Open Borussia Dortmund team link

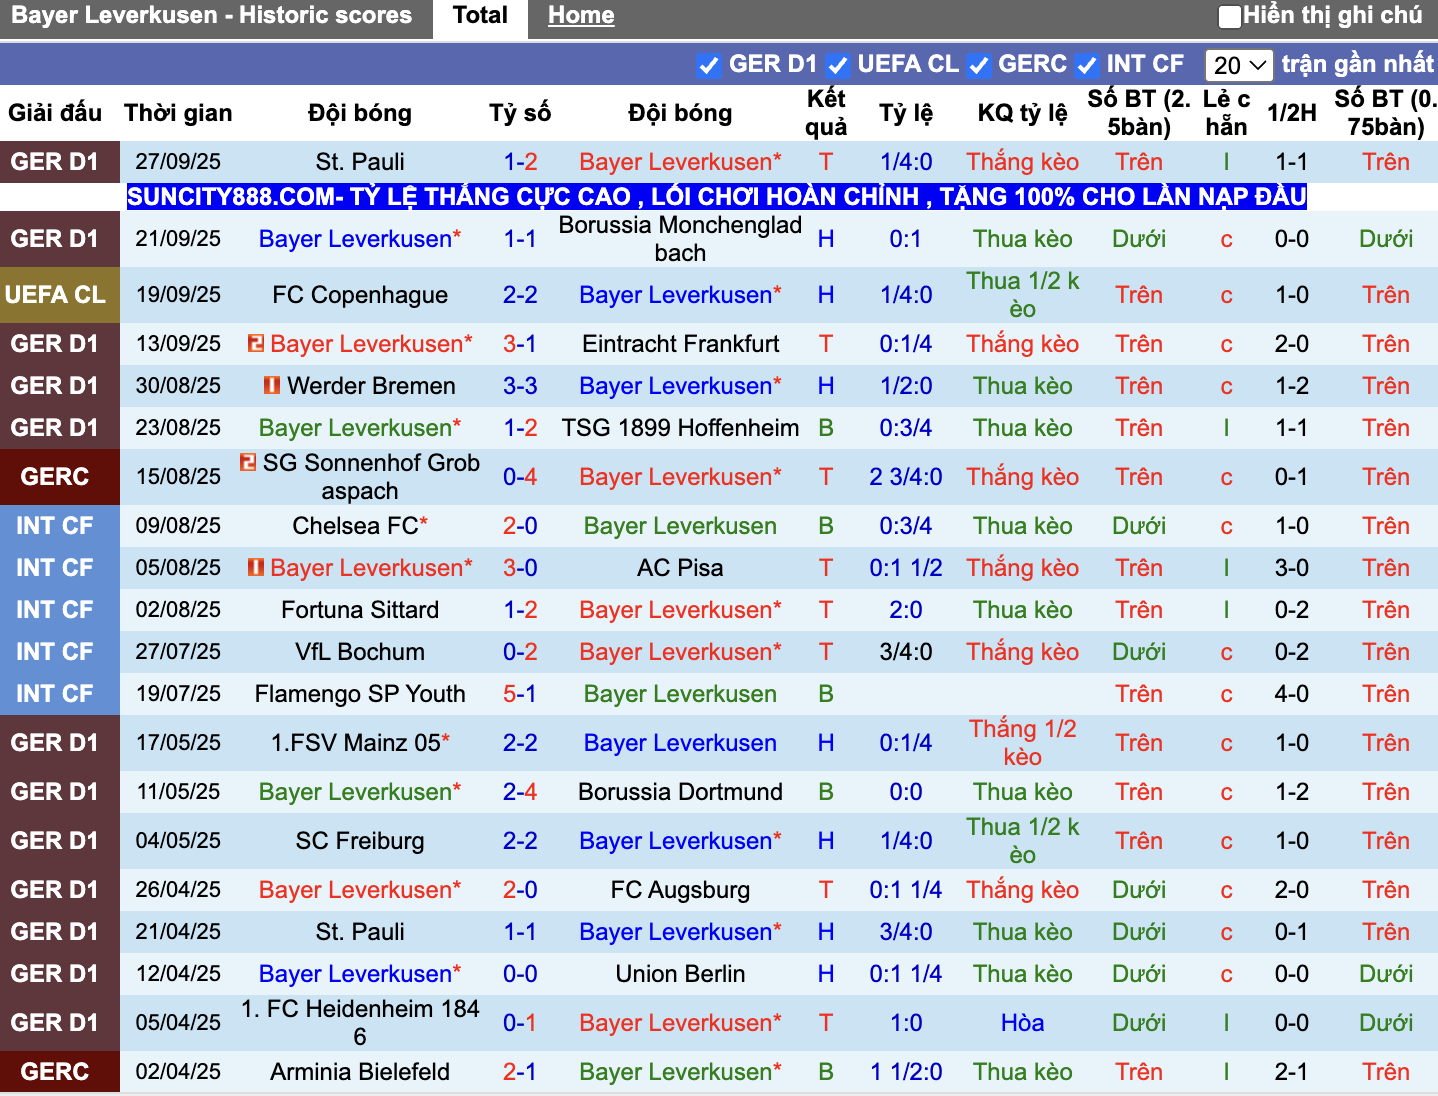click(680, 792)
